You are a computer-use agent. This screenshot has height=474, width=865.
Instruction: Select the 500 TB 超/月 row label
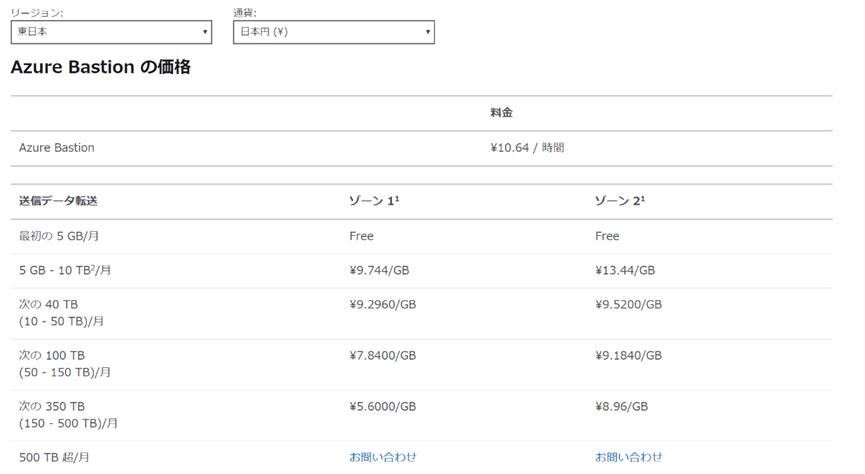click(54, 457)
